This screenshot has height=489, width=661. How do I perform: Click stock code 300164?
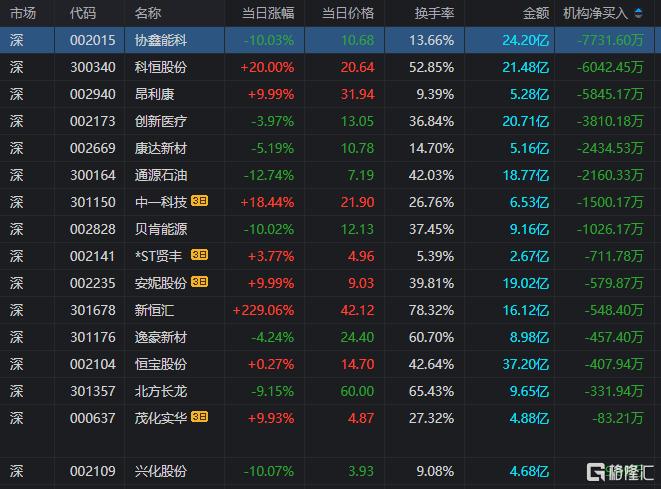pos(93,175)
